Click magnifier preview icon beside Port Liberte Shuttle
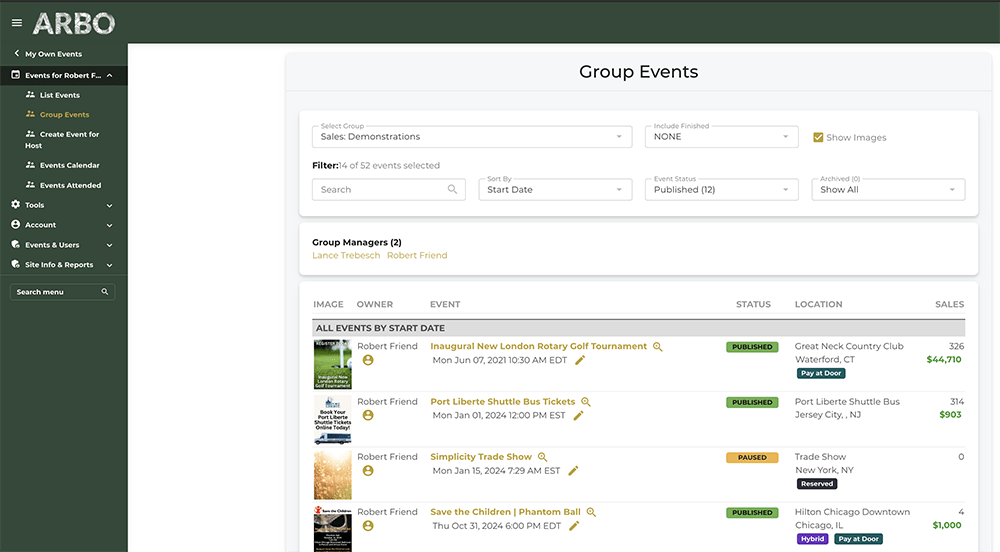This screenshot has height=552, width=1000. [585, 402]
